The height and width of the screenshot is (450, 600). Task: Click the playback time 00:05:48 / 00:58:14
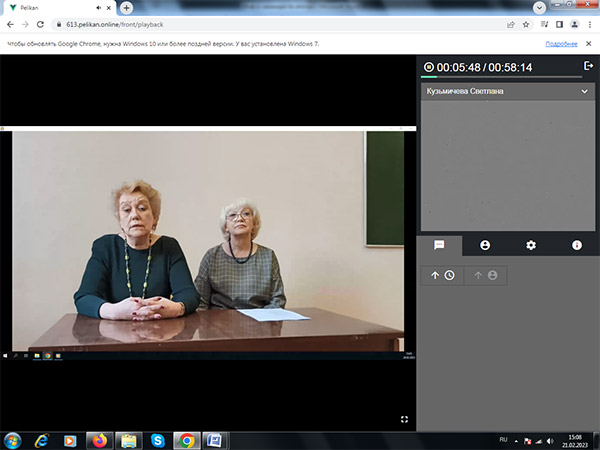pos(484,67)
